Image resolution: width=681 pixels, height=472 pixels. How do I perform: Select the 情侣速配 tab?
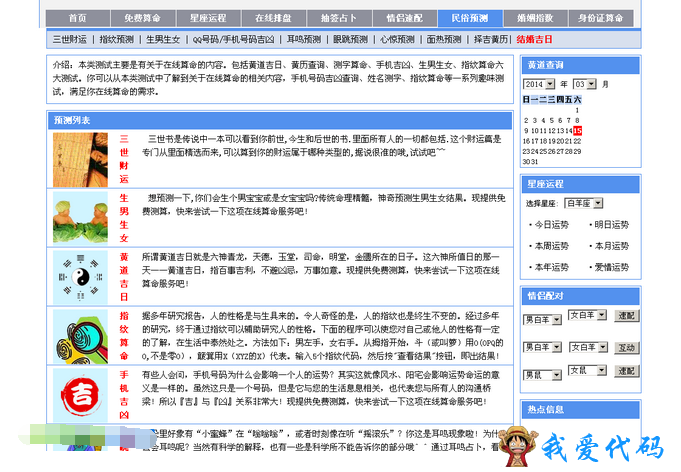405,18
